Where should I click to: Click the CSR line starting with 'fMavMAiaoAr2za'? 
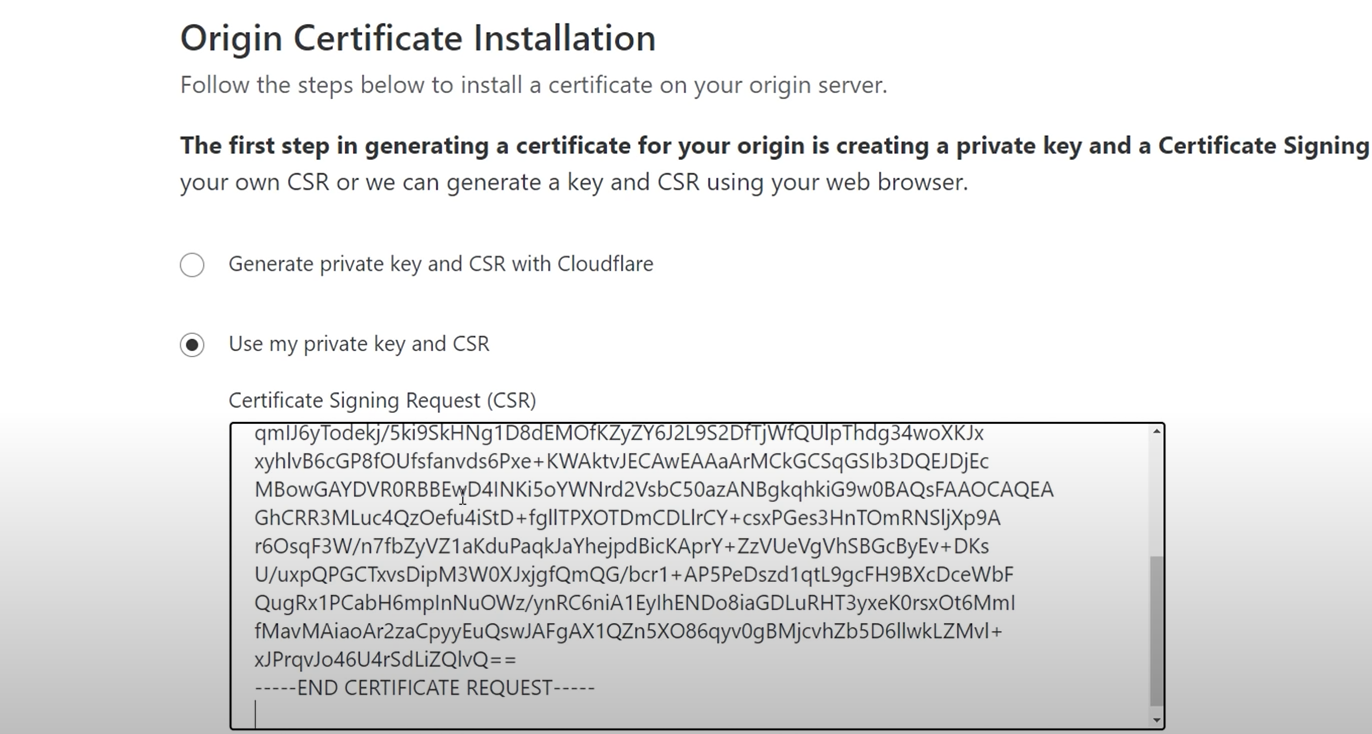point(628,632)
